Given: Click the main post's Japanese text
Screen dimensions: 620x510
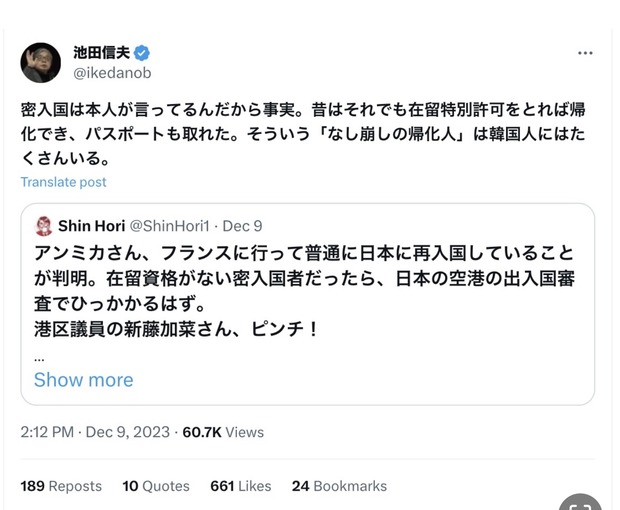Looking at the screenshot, I should click(300, 132).
